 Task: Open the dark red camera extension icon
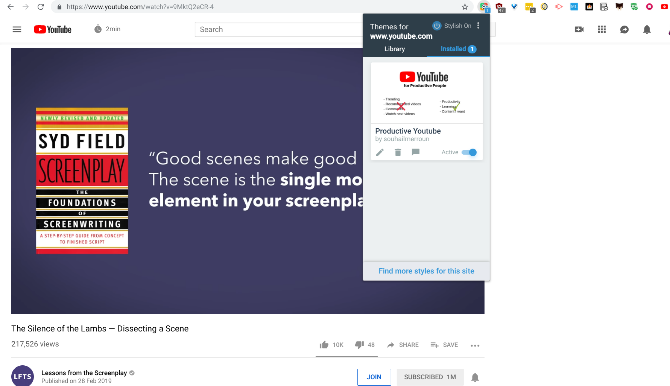500,7
